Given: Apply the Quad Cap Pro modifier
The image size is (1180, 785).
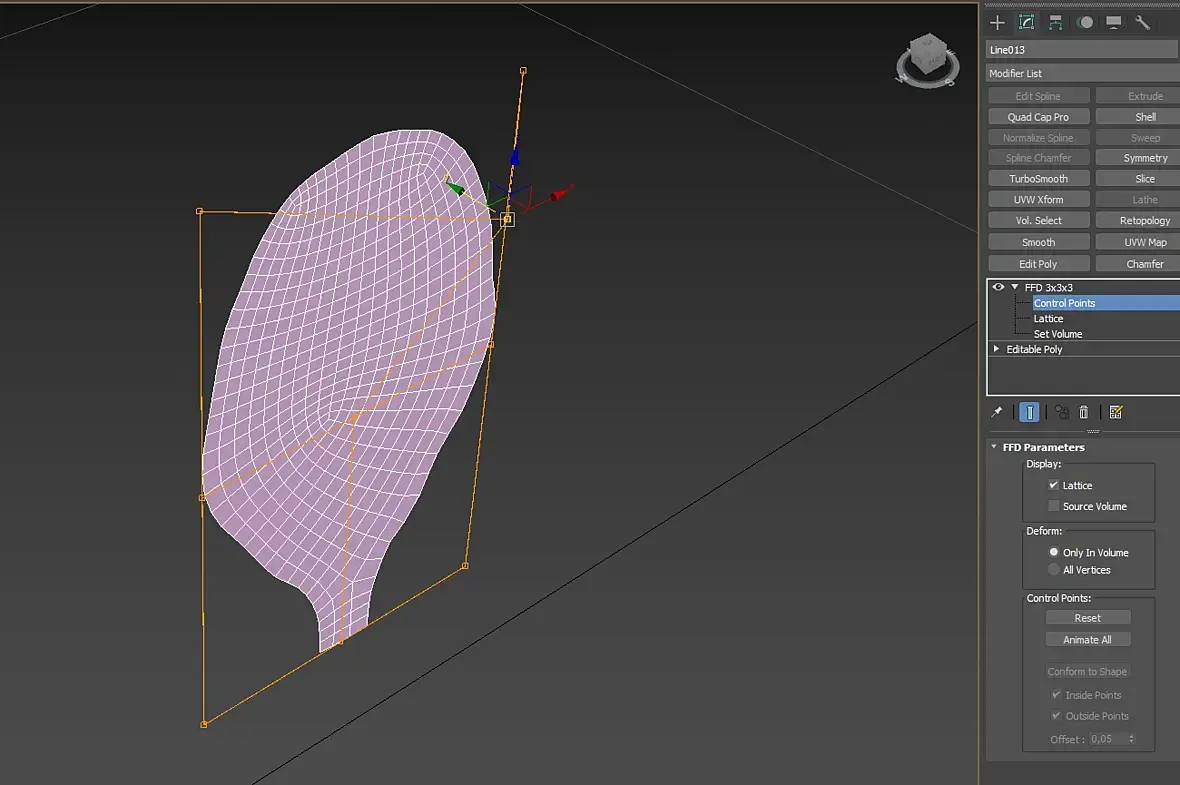Looking at the screenshot, I should click(x=1039, y=117).
